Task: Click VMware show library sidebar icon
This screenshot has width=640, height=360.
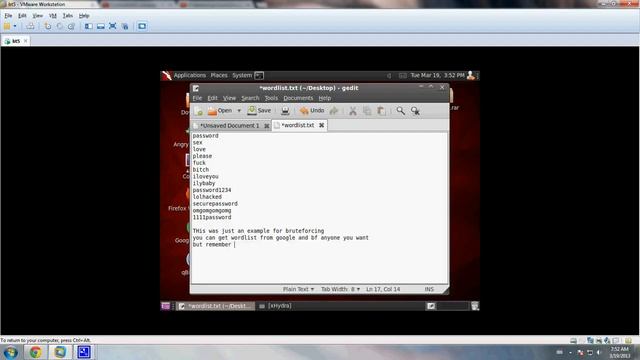Action: click(89, 26)
